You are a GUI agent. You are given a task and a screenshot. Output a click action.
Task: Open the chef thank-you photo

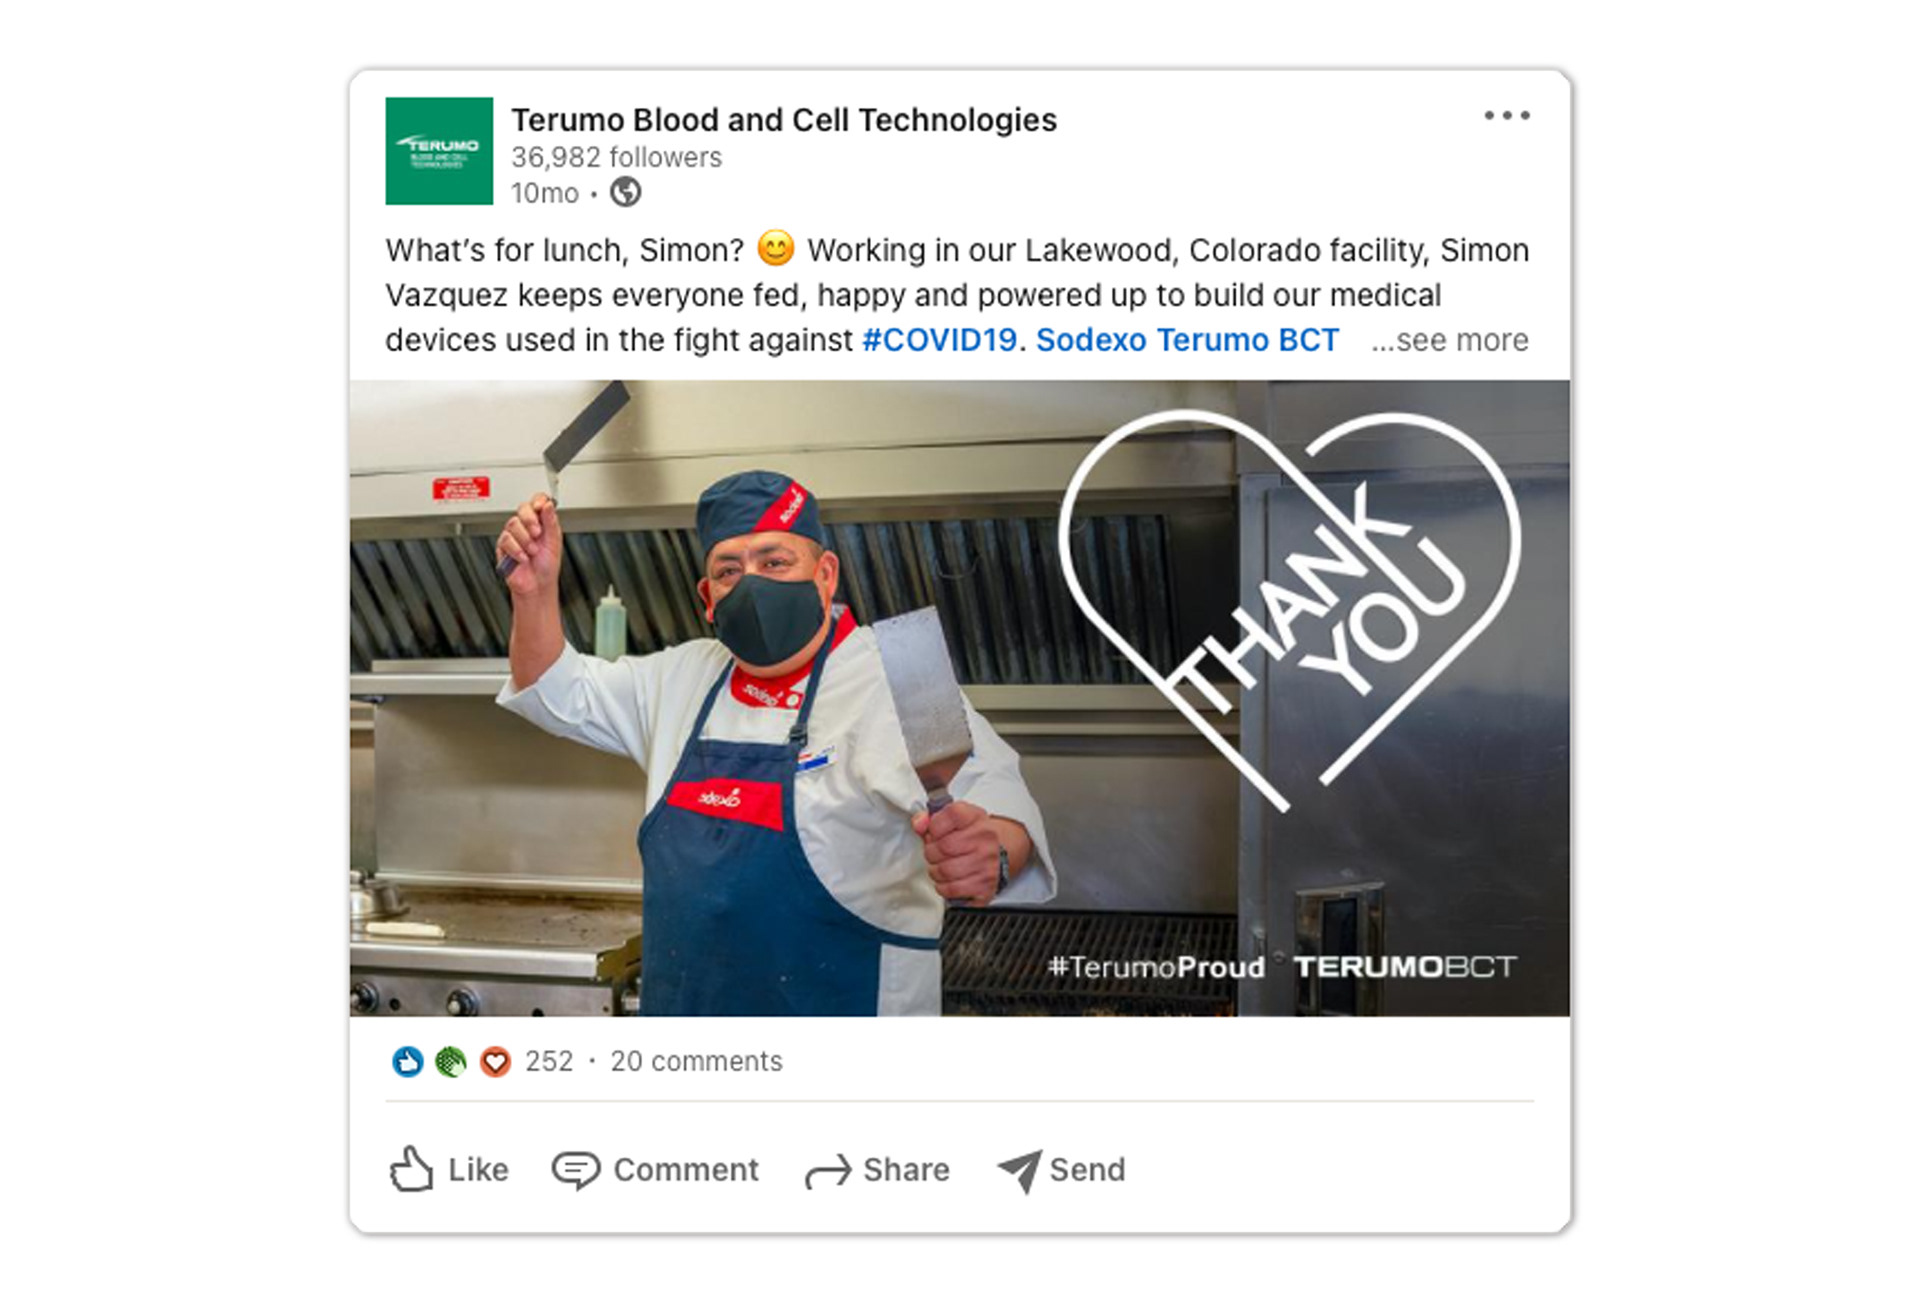point(960,698)
